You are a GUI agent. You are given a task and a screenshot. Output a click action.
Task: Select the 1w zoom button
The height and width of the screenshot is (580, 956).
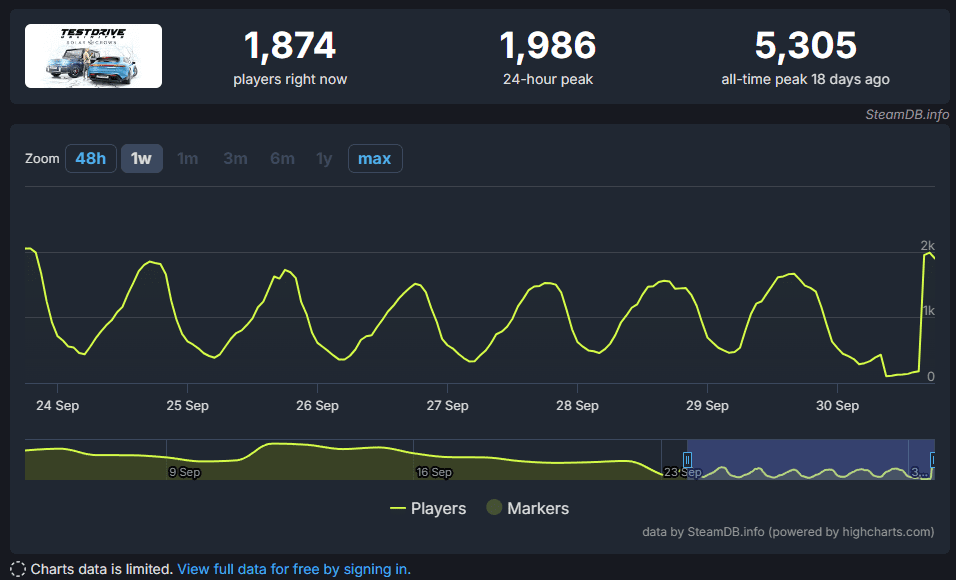(x=141, y=159)
